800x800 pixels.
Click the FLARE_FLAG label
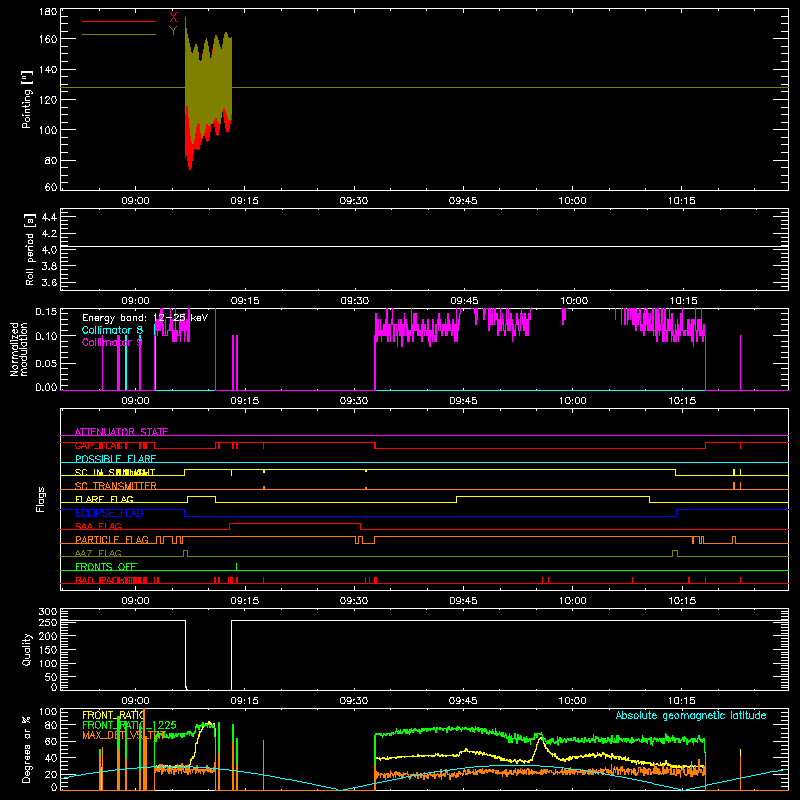[x=104, y=499]
